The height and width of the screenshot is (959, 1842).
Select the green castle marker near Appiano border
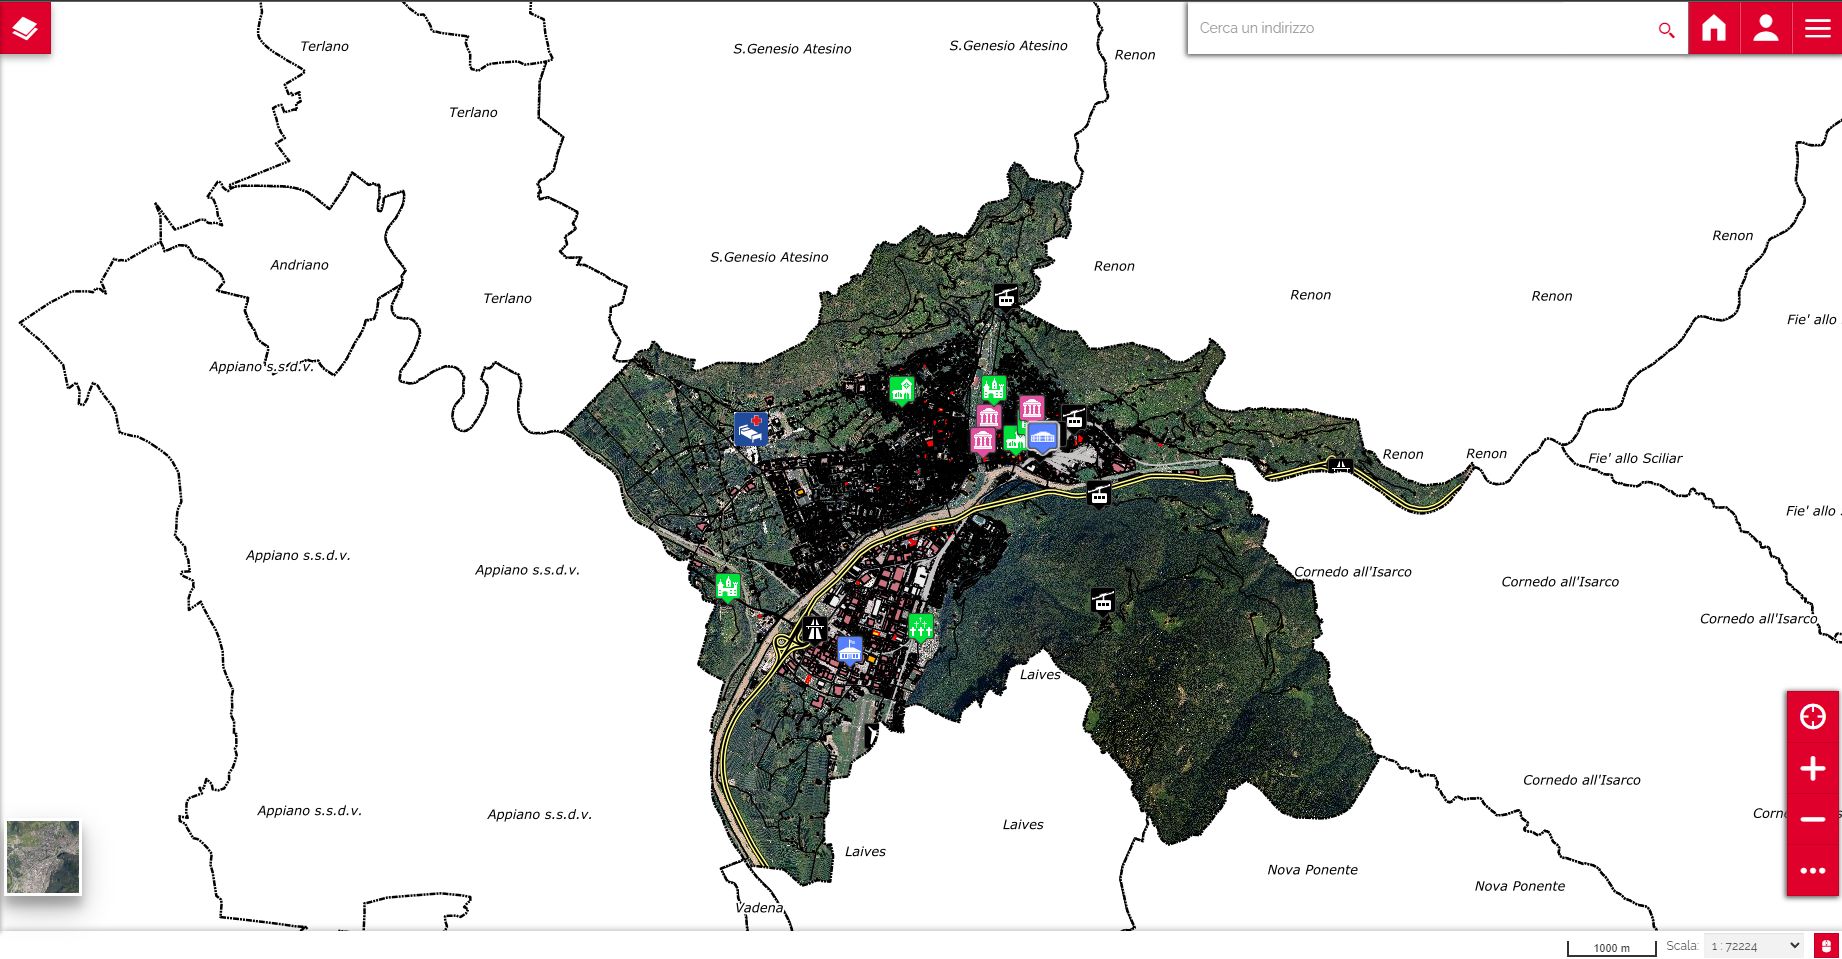pyautogui.click(x=728, y=587)
